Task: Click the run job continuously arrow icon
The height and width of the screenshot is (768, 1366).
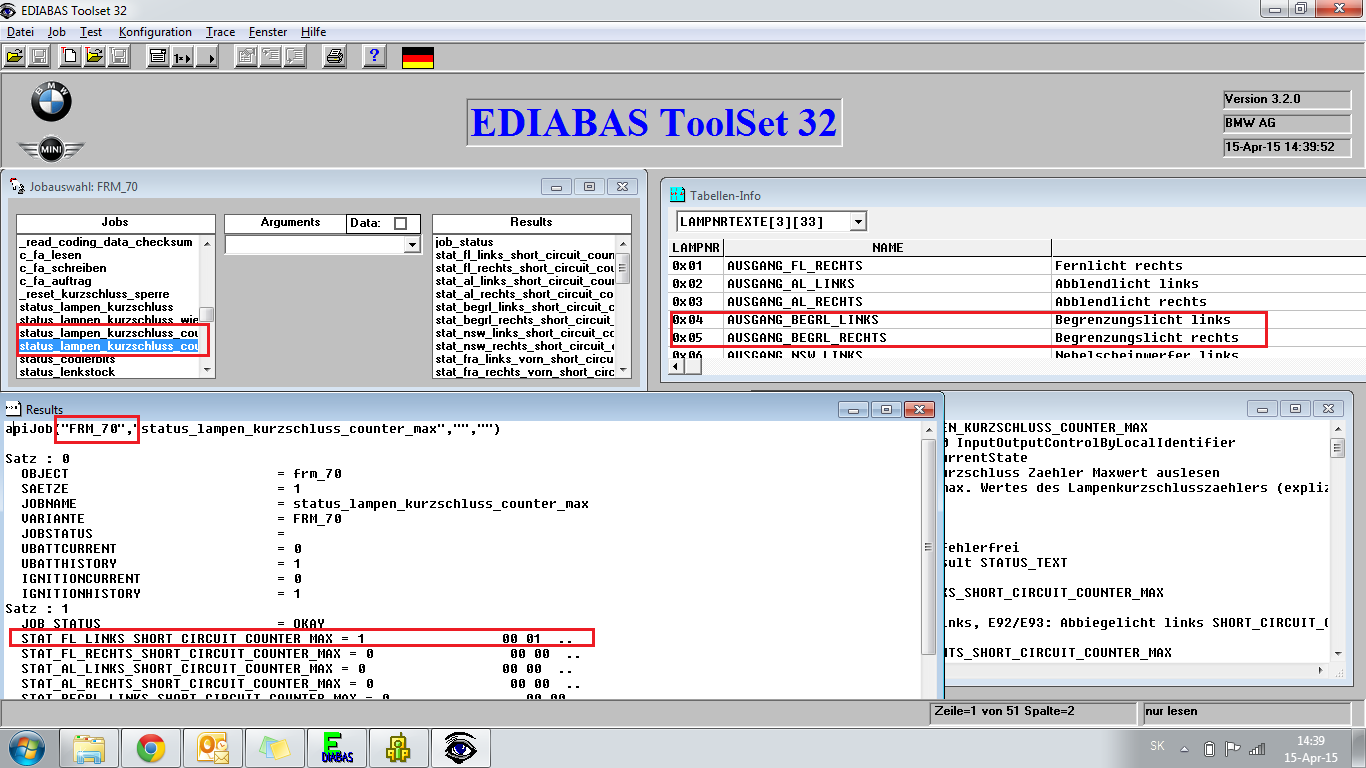Action: click(207, 57)
